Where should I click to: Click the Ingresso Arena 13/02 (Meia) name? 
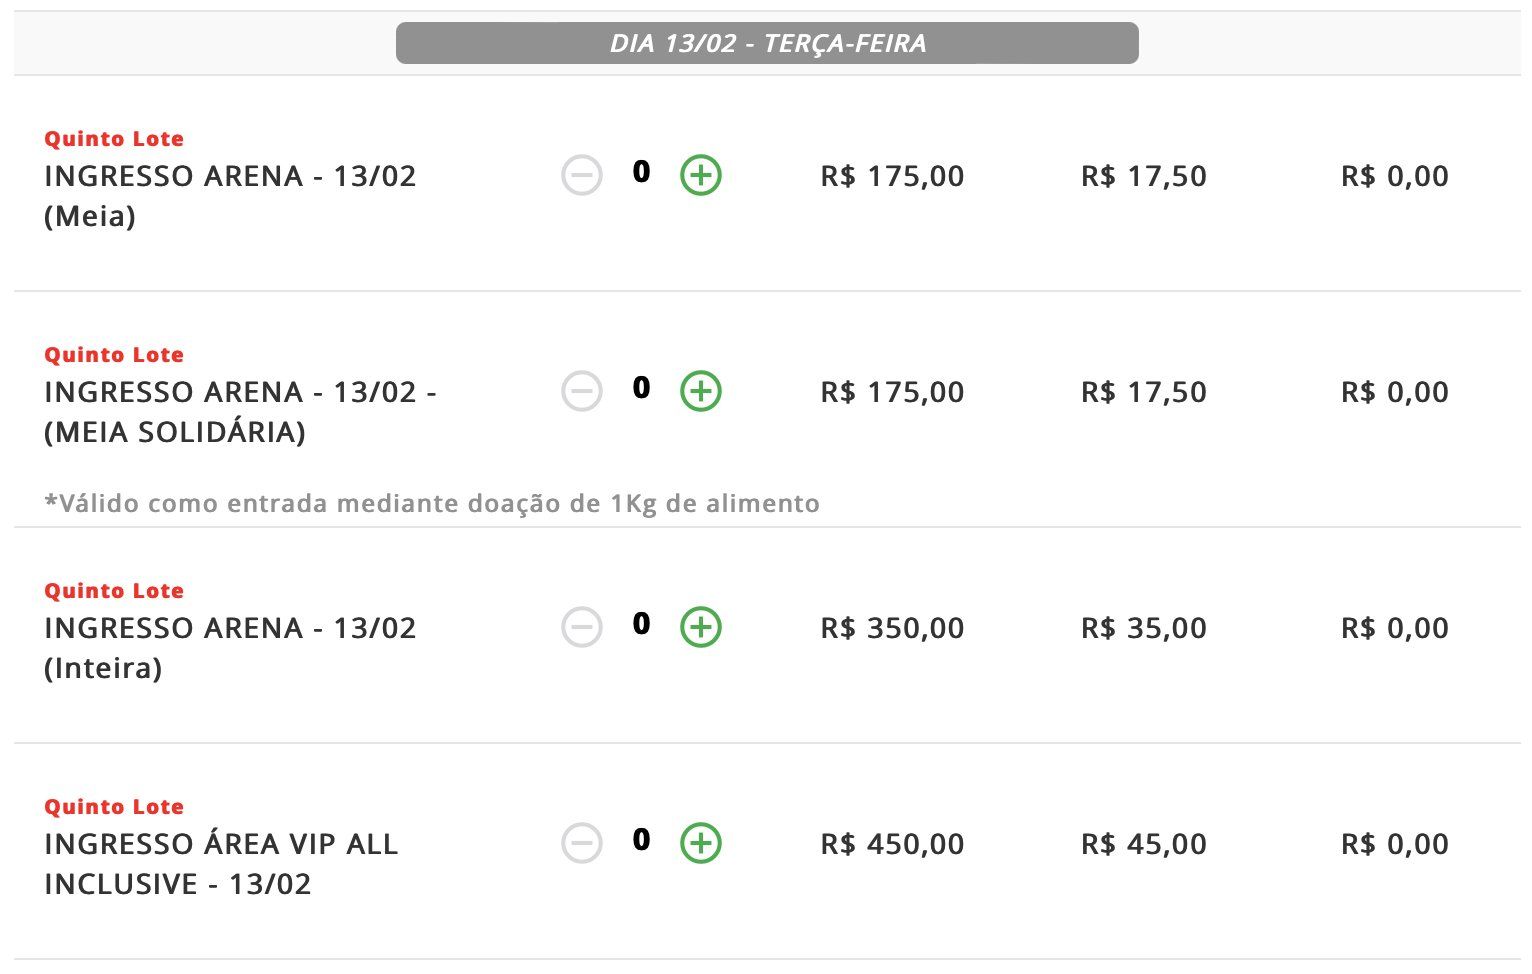click(x=230, y=196)
